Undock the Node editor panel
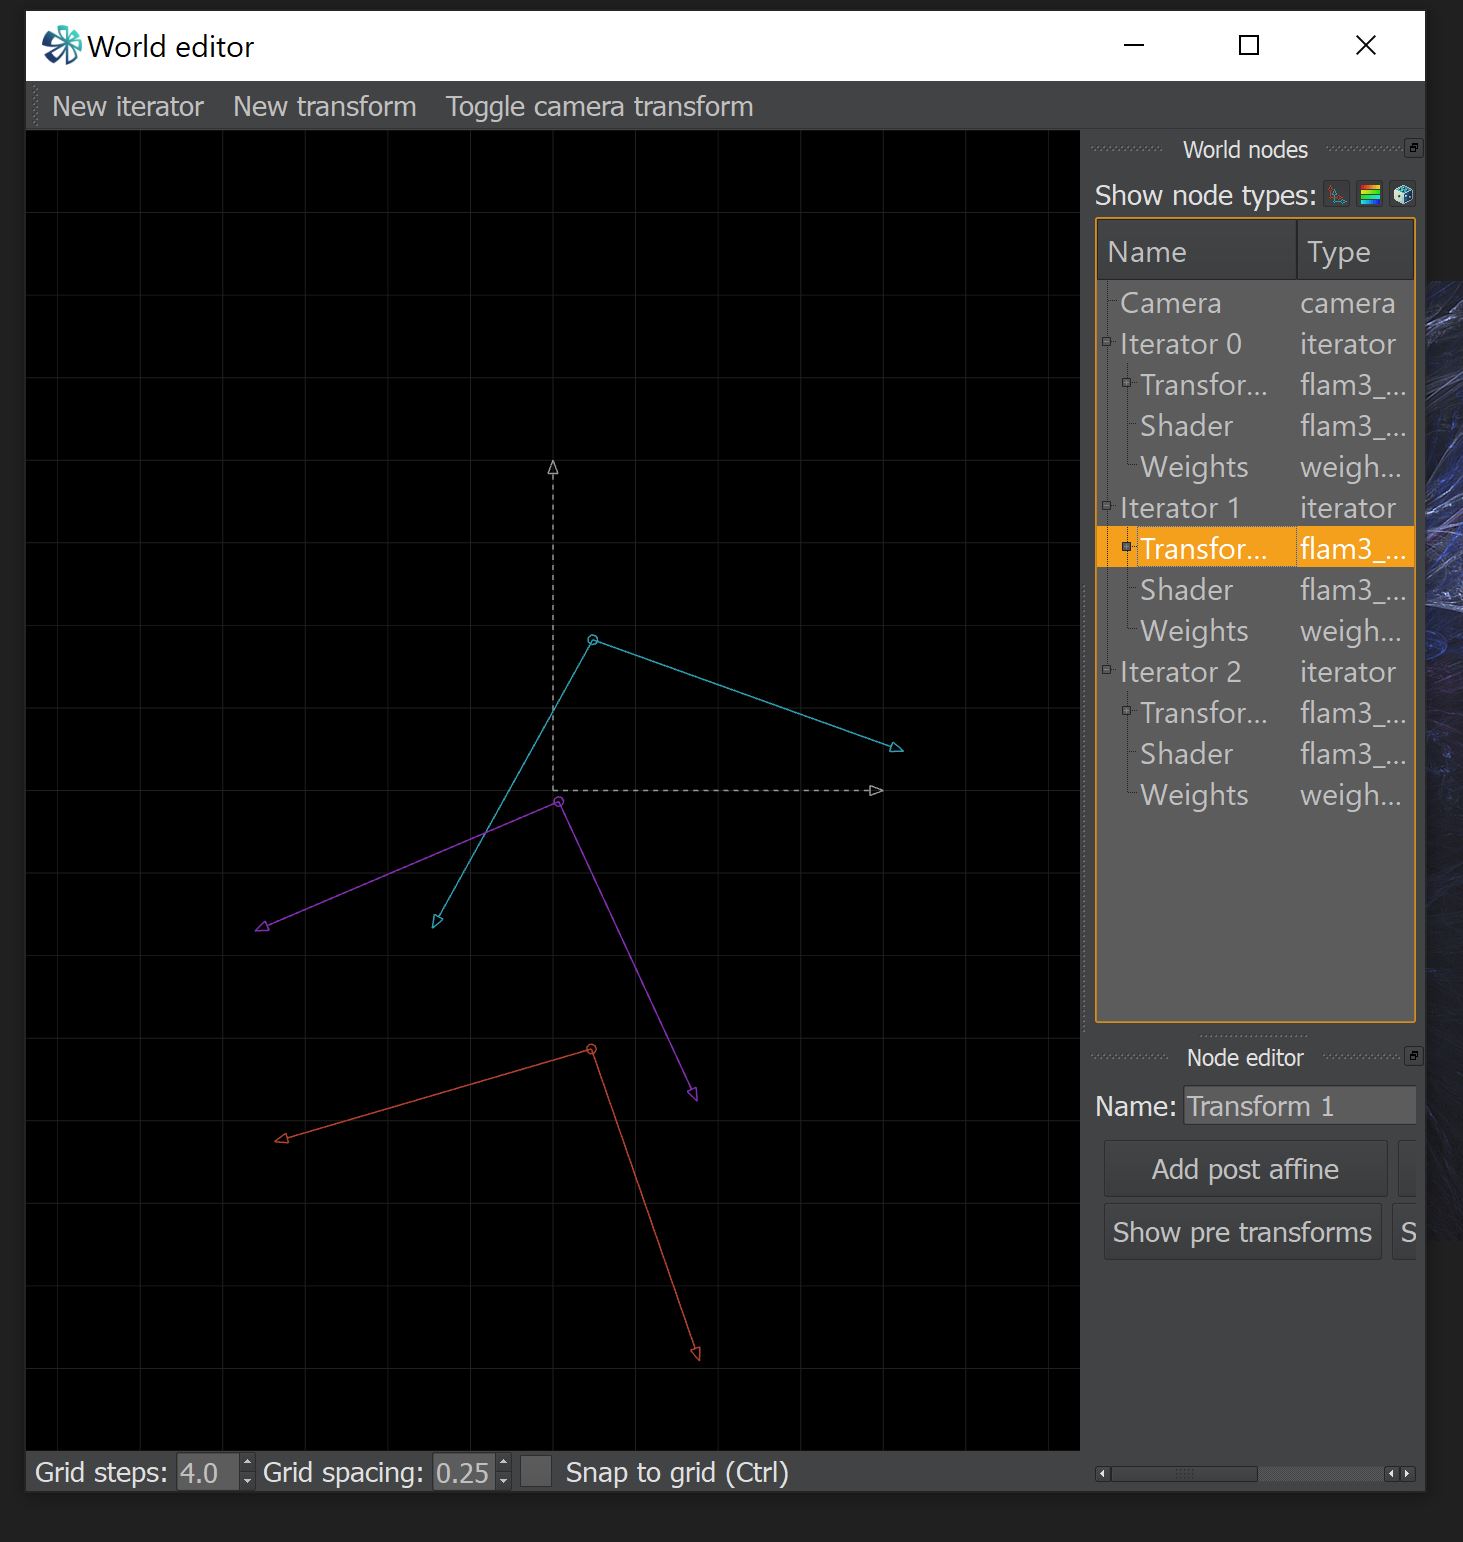 1413,1056
